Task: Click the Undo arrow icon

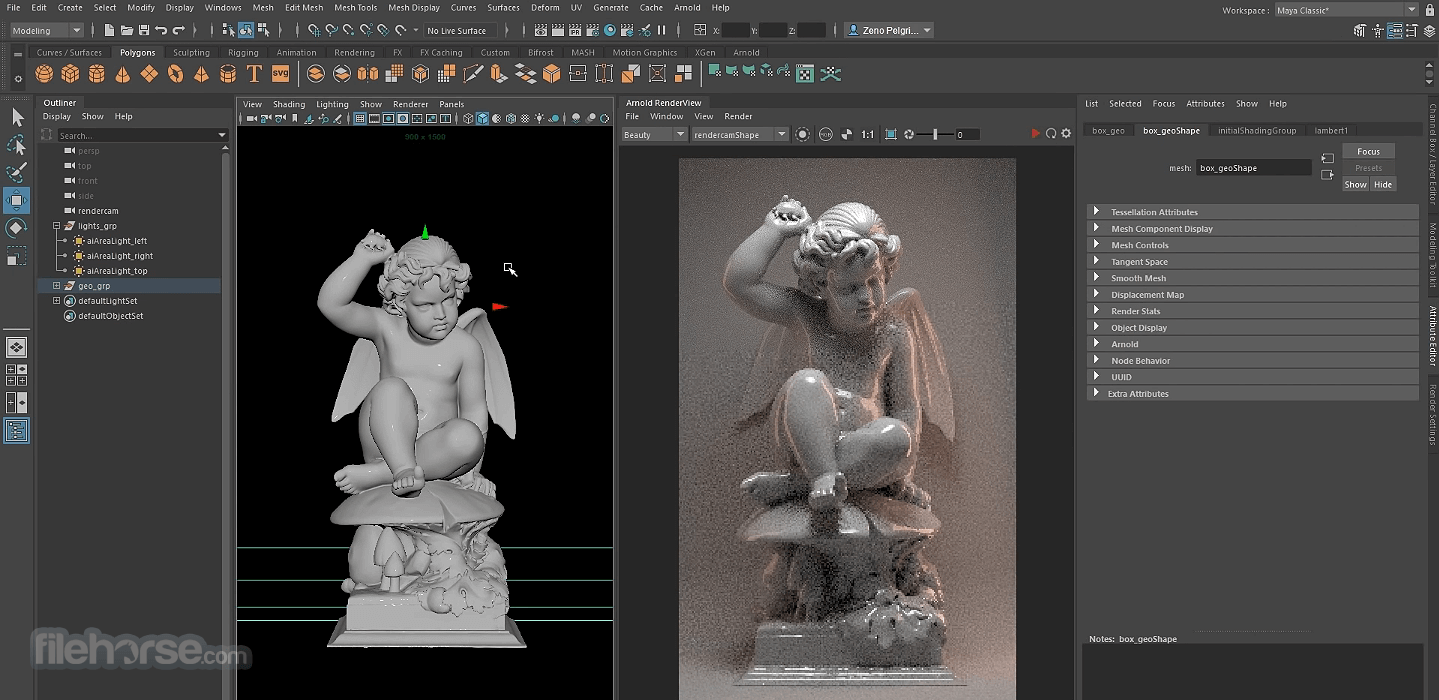Action: click(161, 30)
